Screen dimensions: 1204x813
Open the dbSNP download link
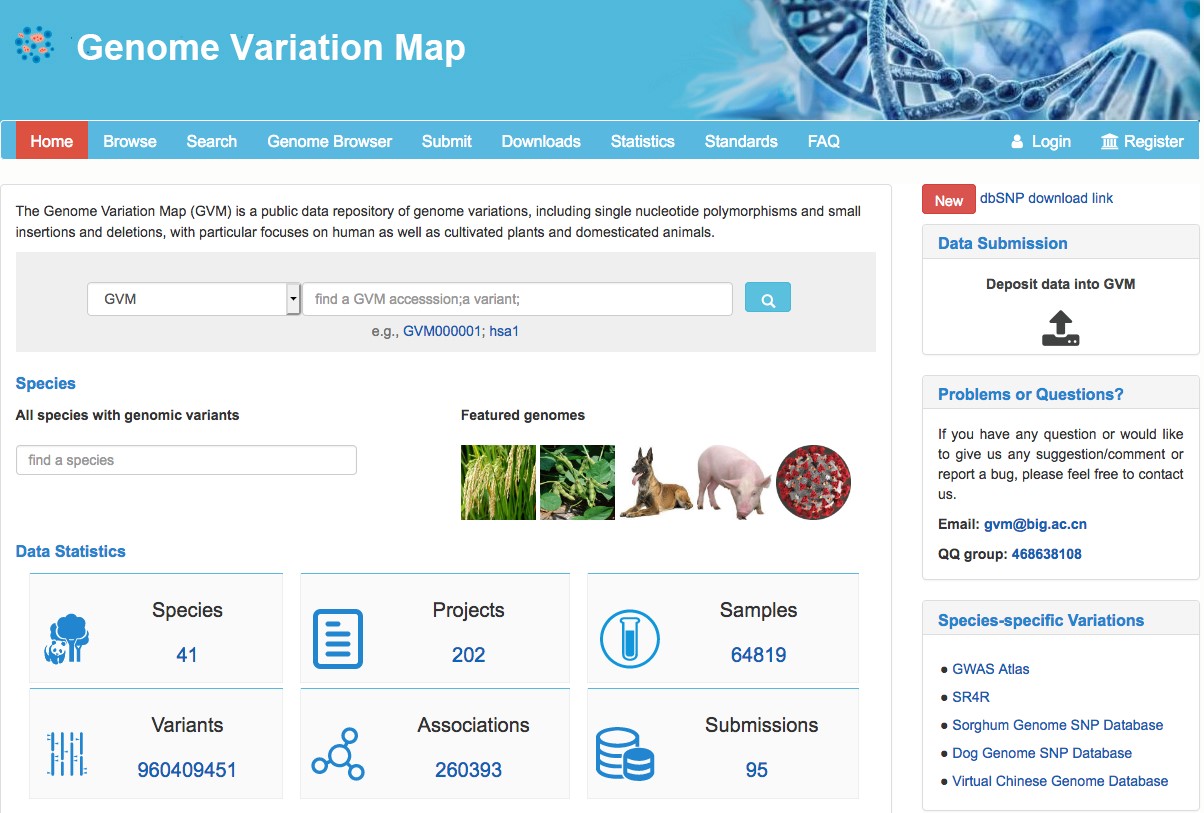tap(1046, 198)
